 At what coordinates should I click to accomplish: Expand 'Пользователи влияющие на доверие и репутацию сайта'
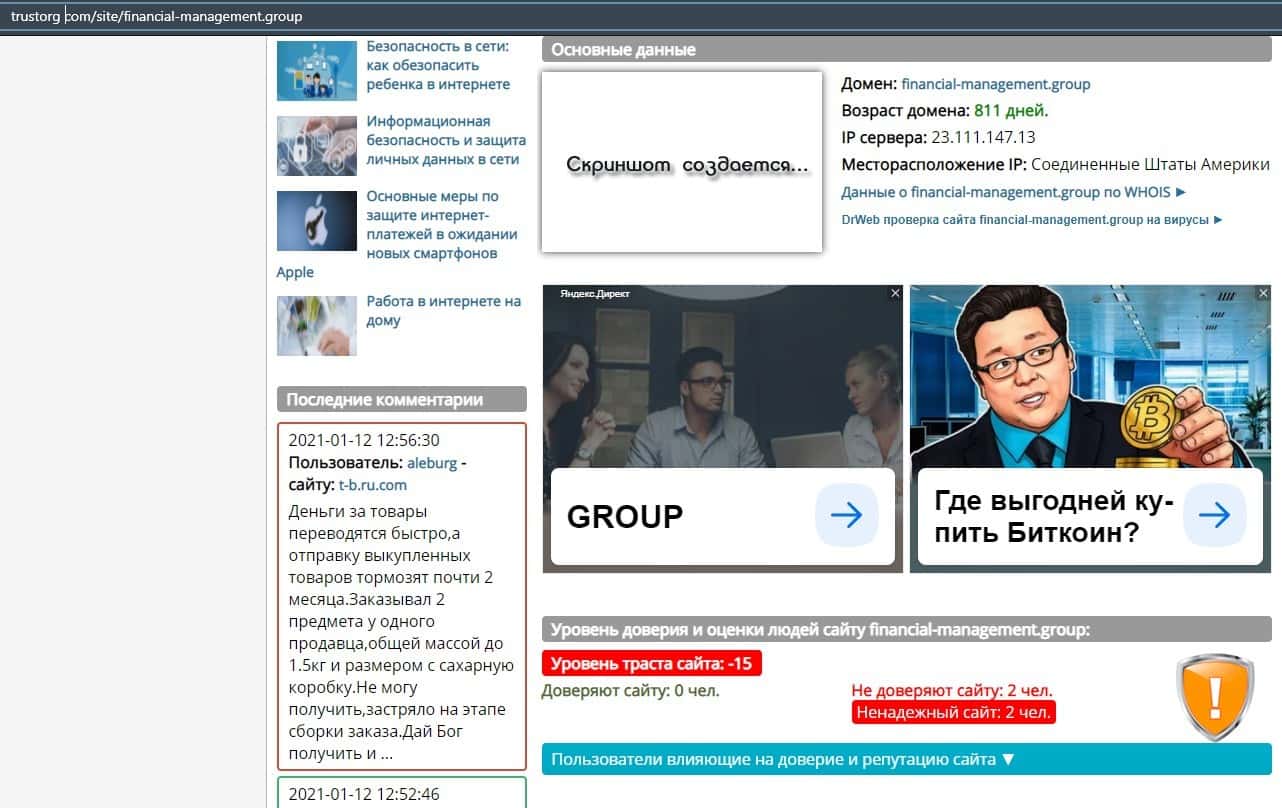click(907, 759)
